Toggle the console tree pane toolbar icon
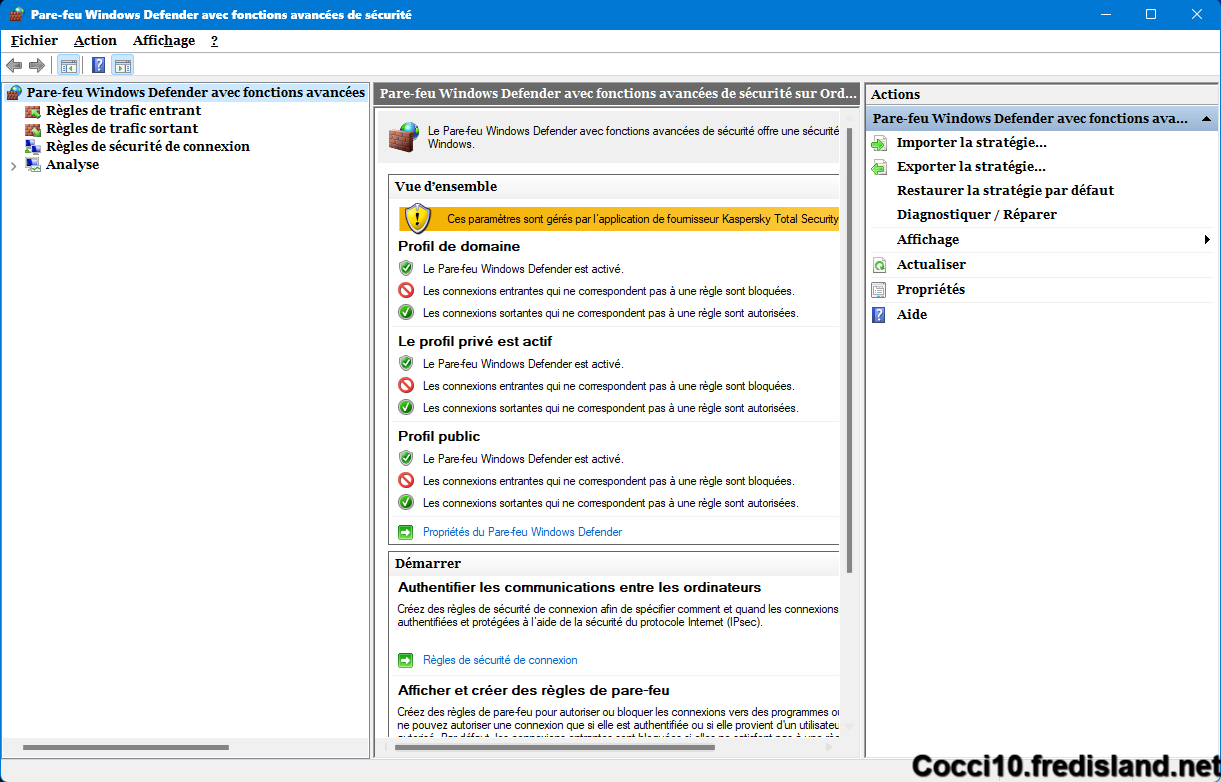The height and width of the screenshot is (782, 1221). [68, 66]
